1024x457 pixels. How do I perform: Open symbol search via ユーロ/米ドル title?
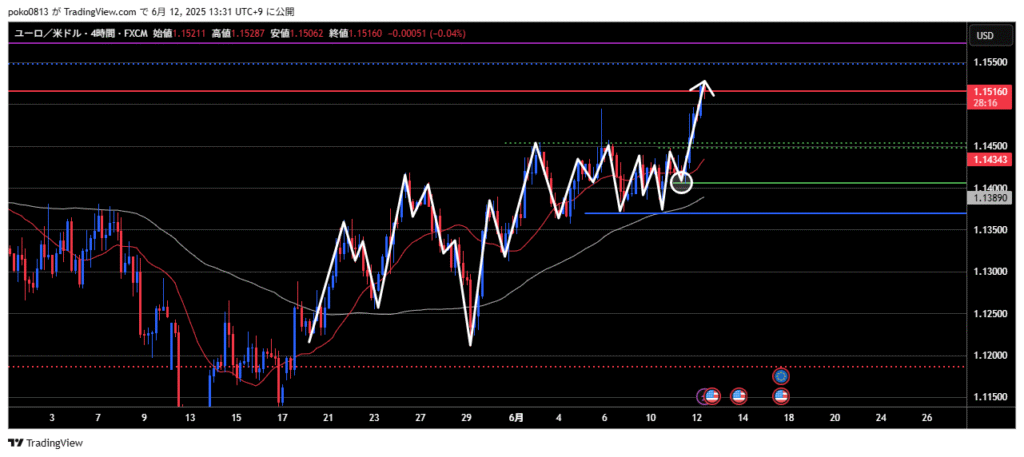pos(47,34)
